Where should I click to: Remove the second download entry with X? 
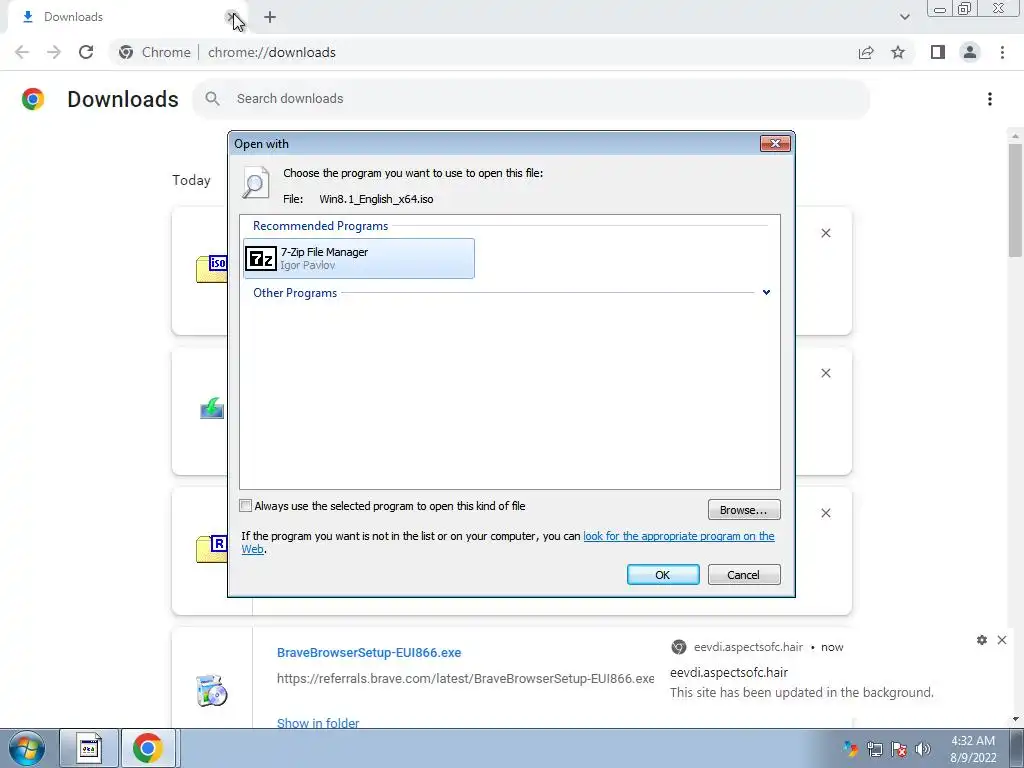(825, 373)
